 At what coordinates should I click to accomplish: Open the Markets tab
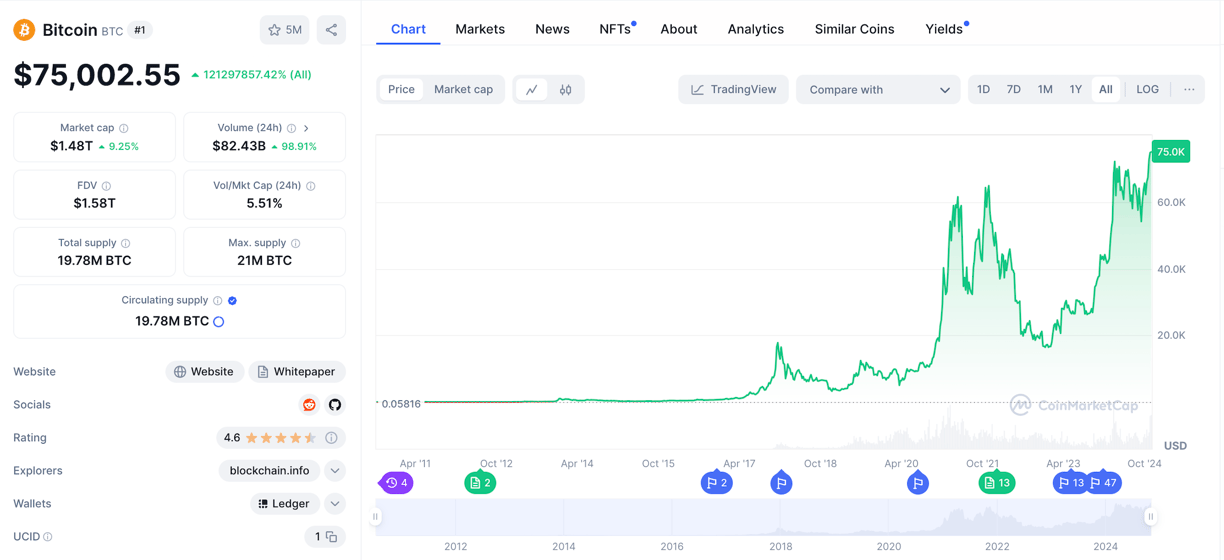pos(480,29)
